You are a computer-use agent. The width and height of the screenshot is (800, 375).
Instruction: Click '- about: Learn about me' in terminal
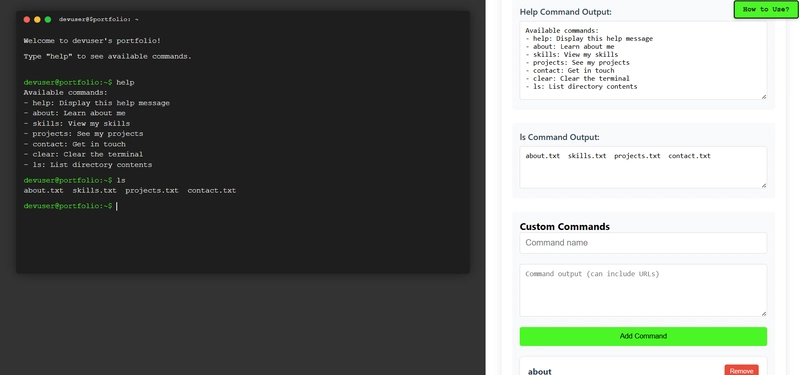(x=74, y=113)
